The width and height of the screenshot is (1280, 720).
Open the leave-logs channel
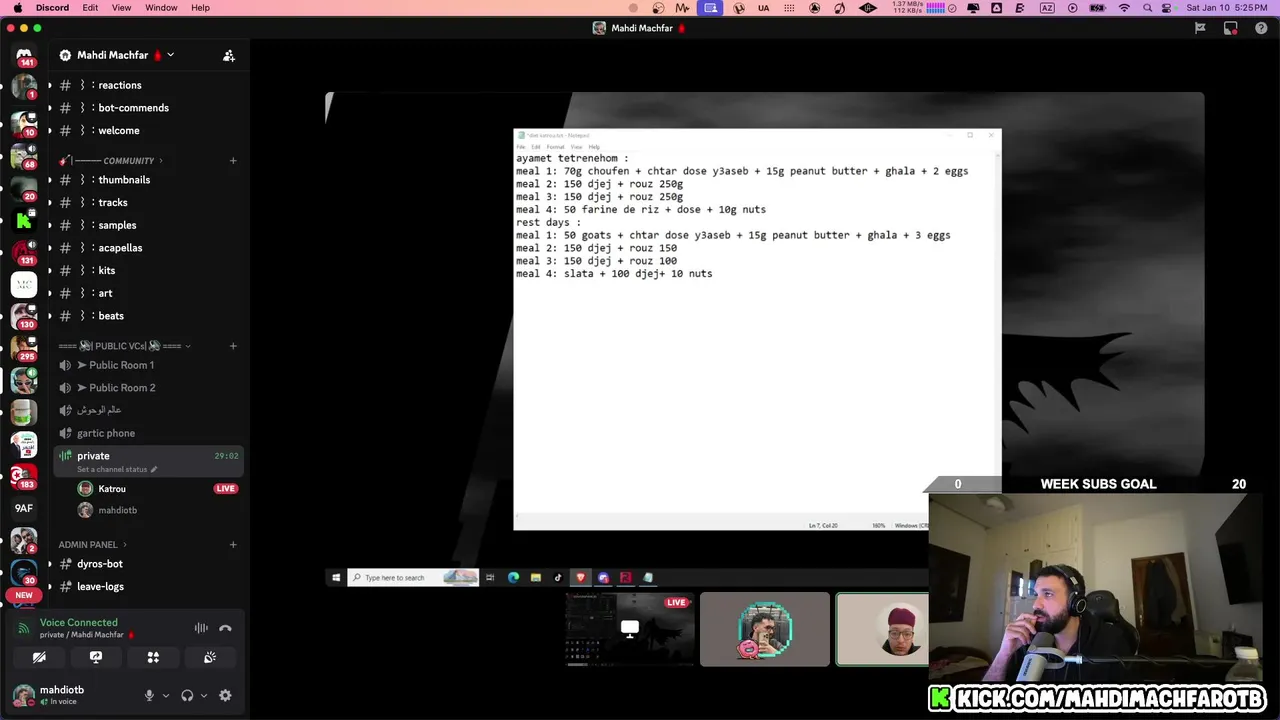coord(148,587)
